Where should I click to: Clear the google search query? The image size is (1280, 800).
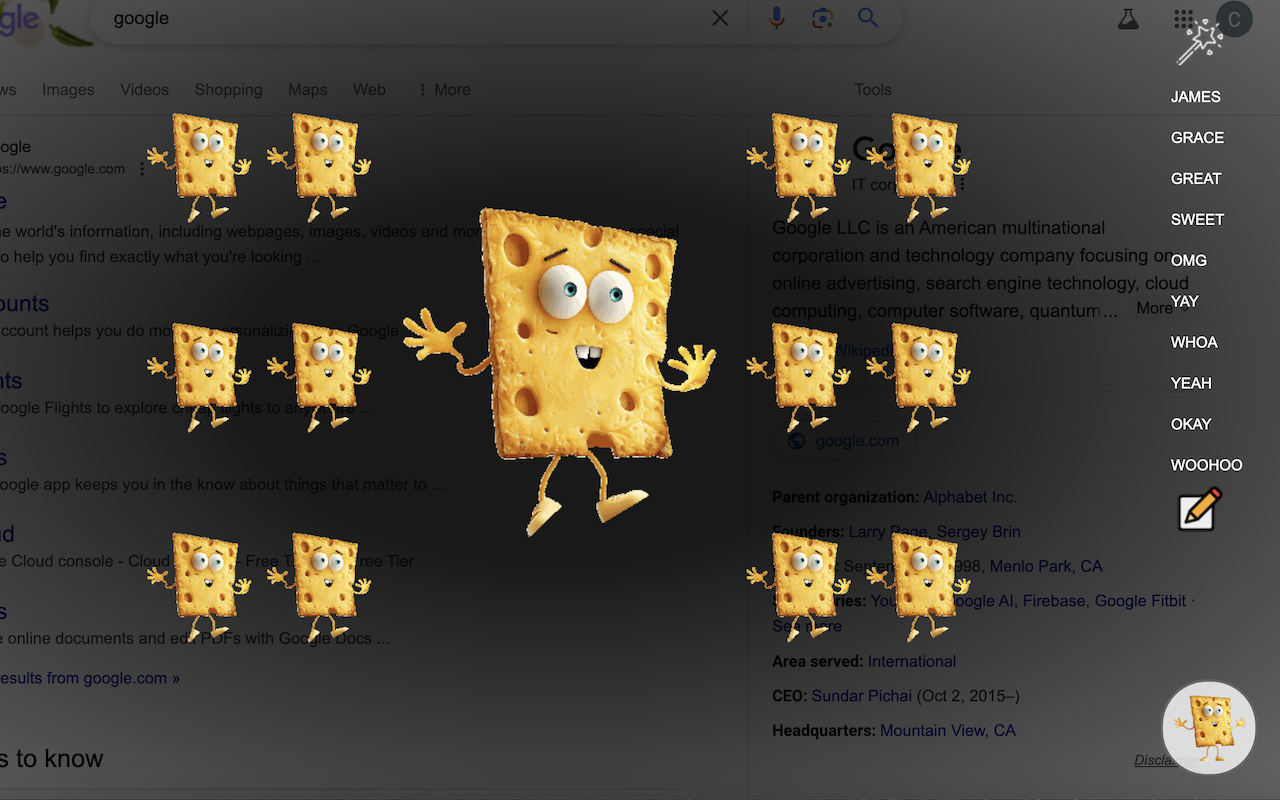click(x=720, y=18)
